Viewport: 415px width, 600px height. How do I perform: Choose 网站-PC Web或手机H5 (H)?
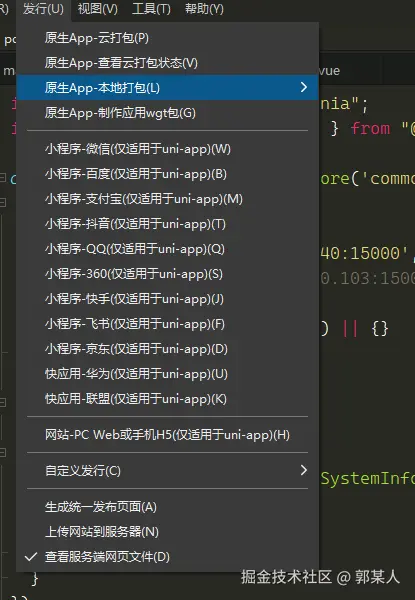point(168,435)
